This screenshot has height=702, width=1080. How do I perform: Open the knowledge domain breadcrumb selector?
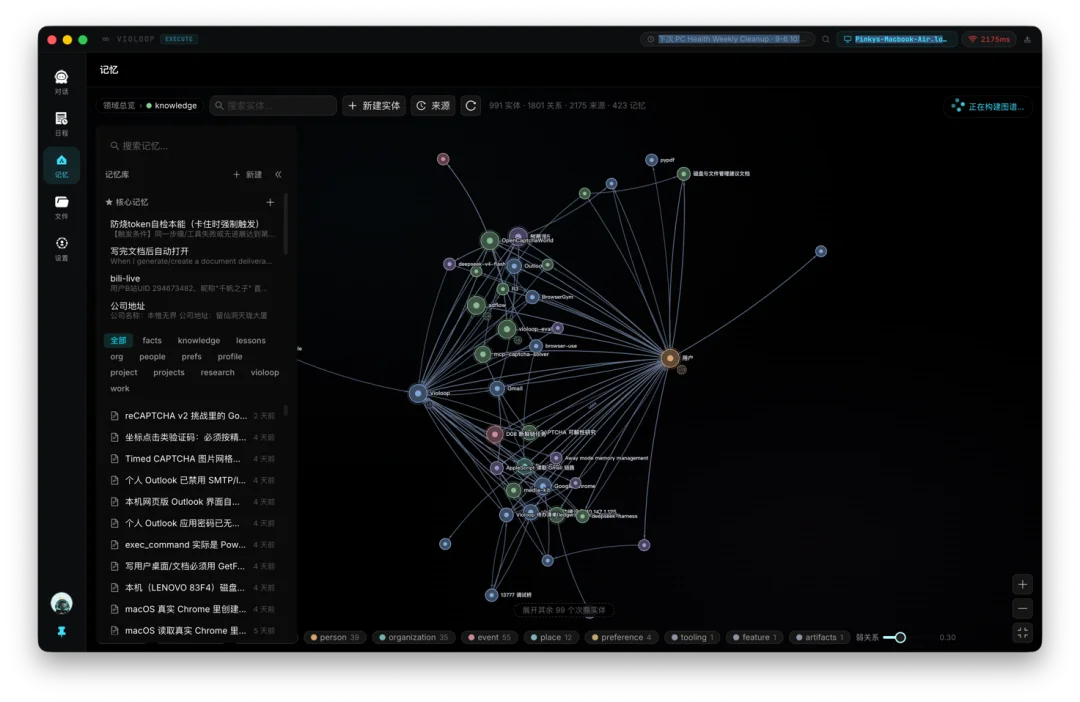172,105
